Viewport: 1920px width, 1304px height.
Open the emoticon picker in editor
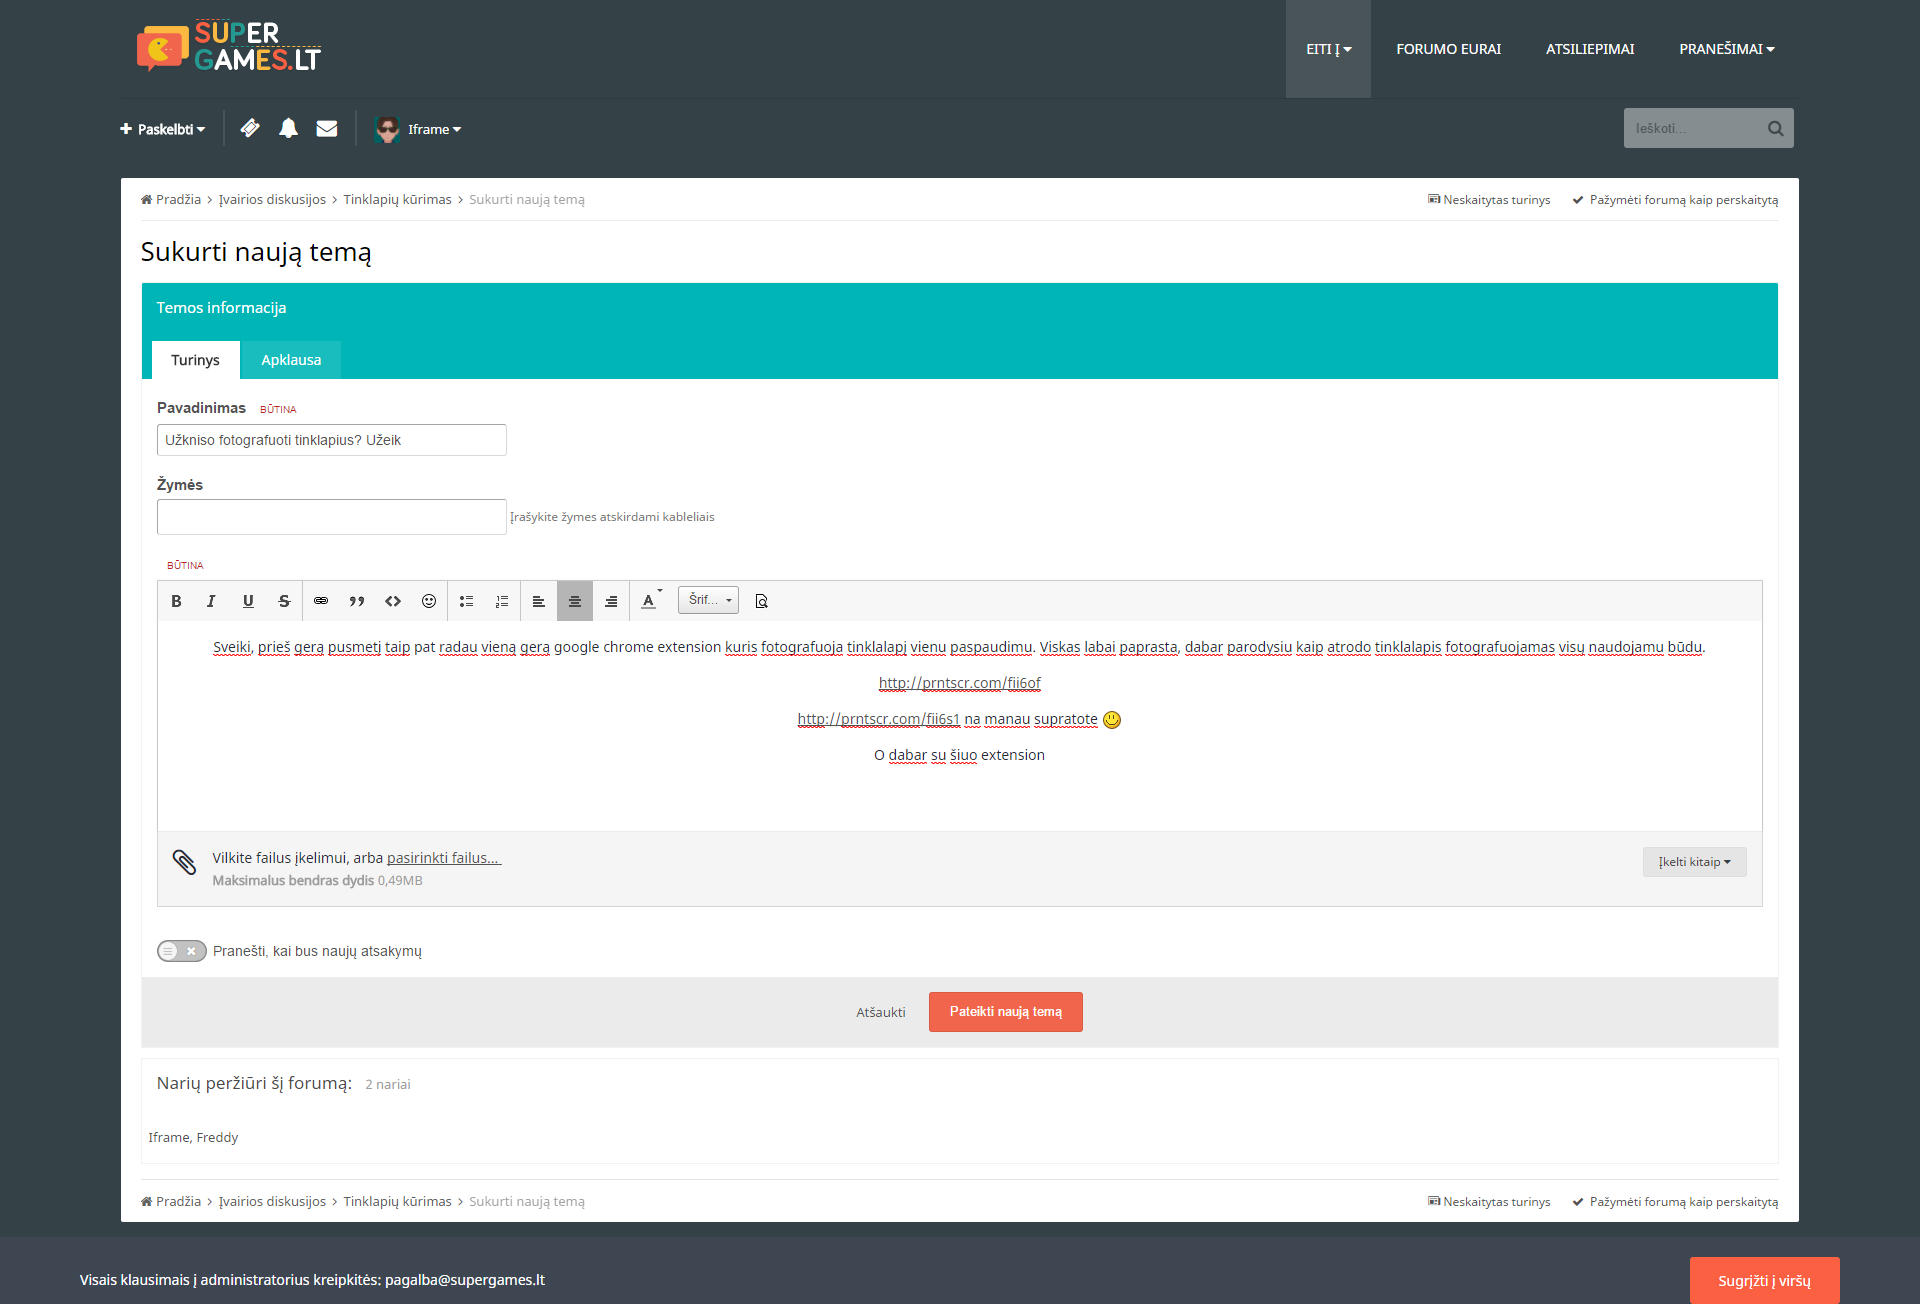429,601
